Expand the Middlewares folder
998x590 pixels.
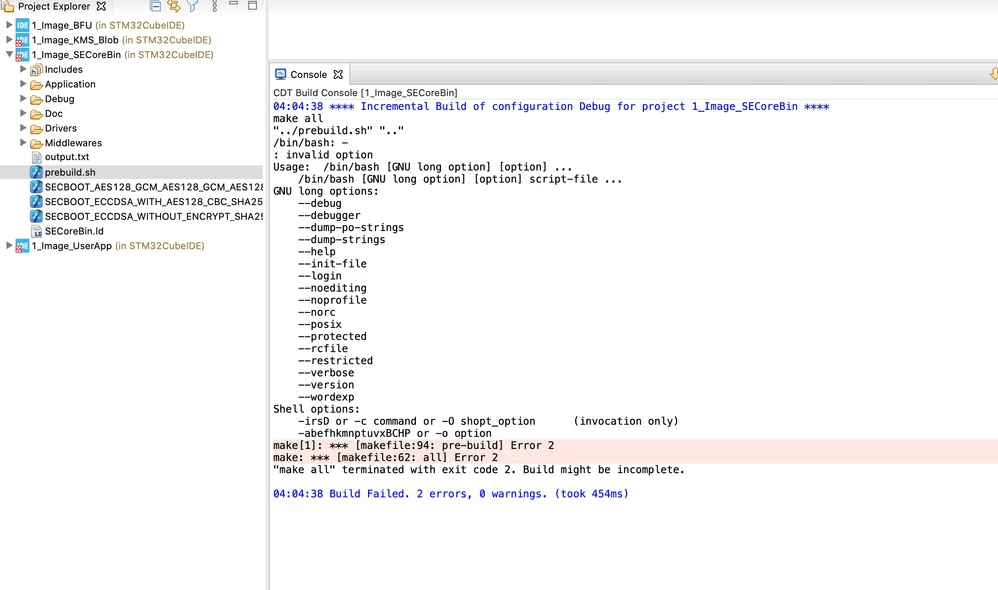23,143
